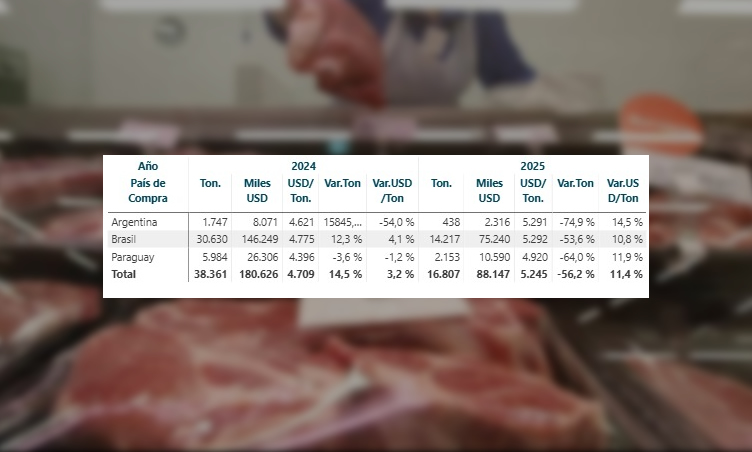Viewport: 752px width, 452px height.
Task: Select the Brasil row label
Action: 124,239
